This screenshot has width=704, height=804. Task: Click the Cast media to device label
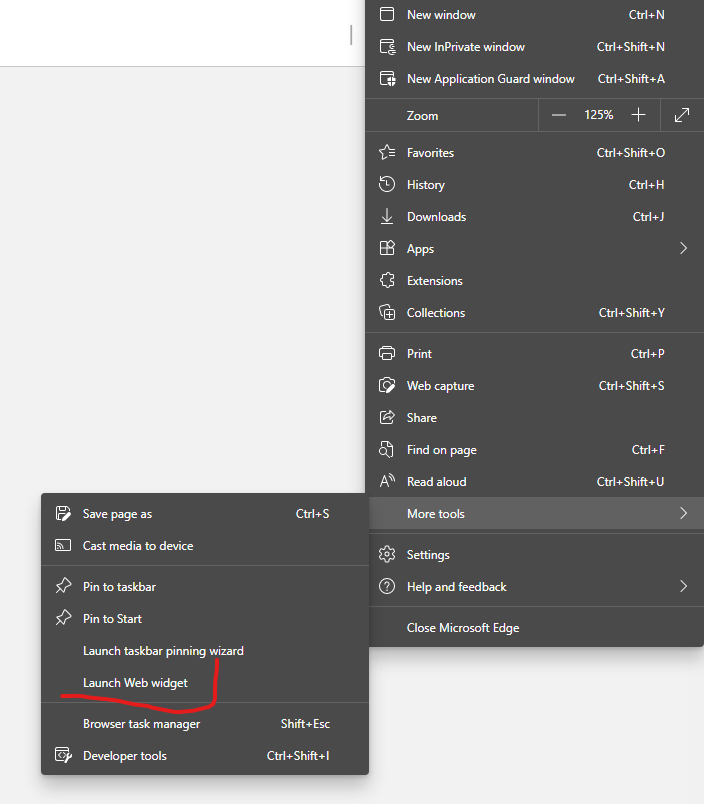coord(138,546)
